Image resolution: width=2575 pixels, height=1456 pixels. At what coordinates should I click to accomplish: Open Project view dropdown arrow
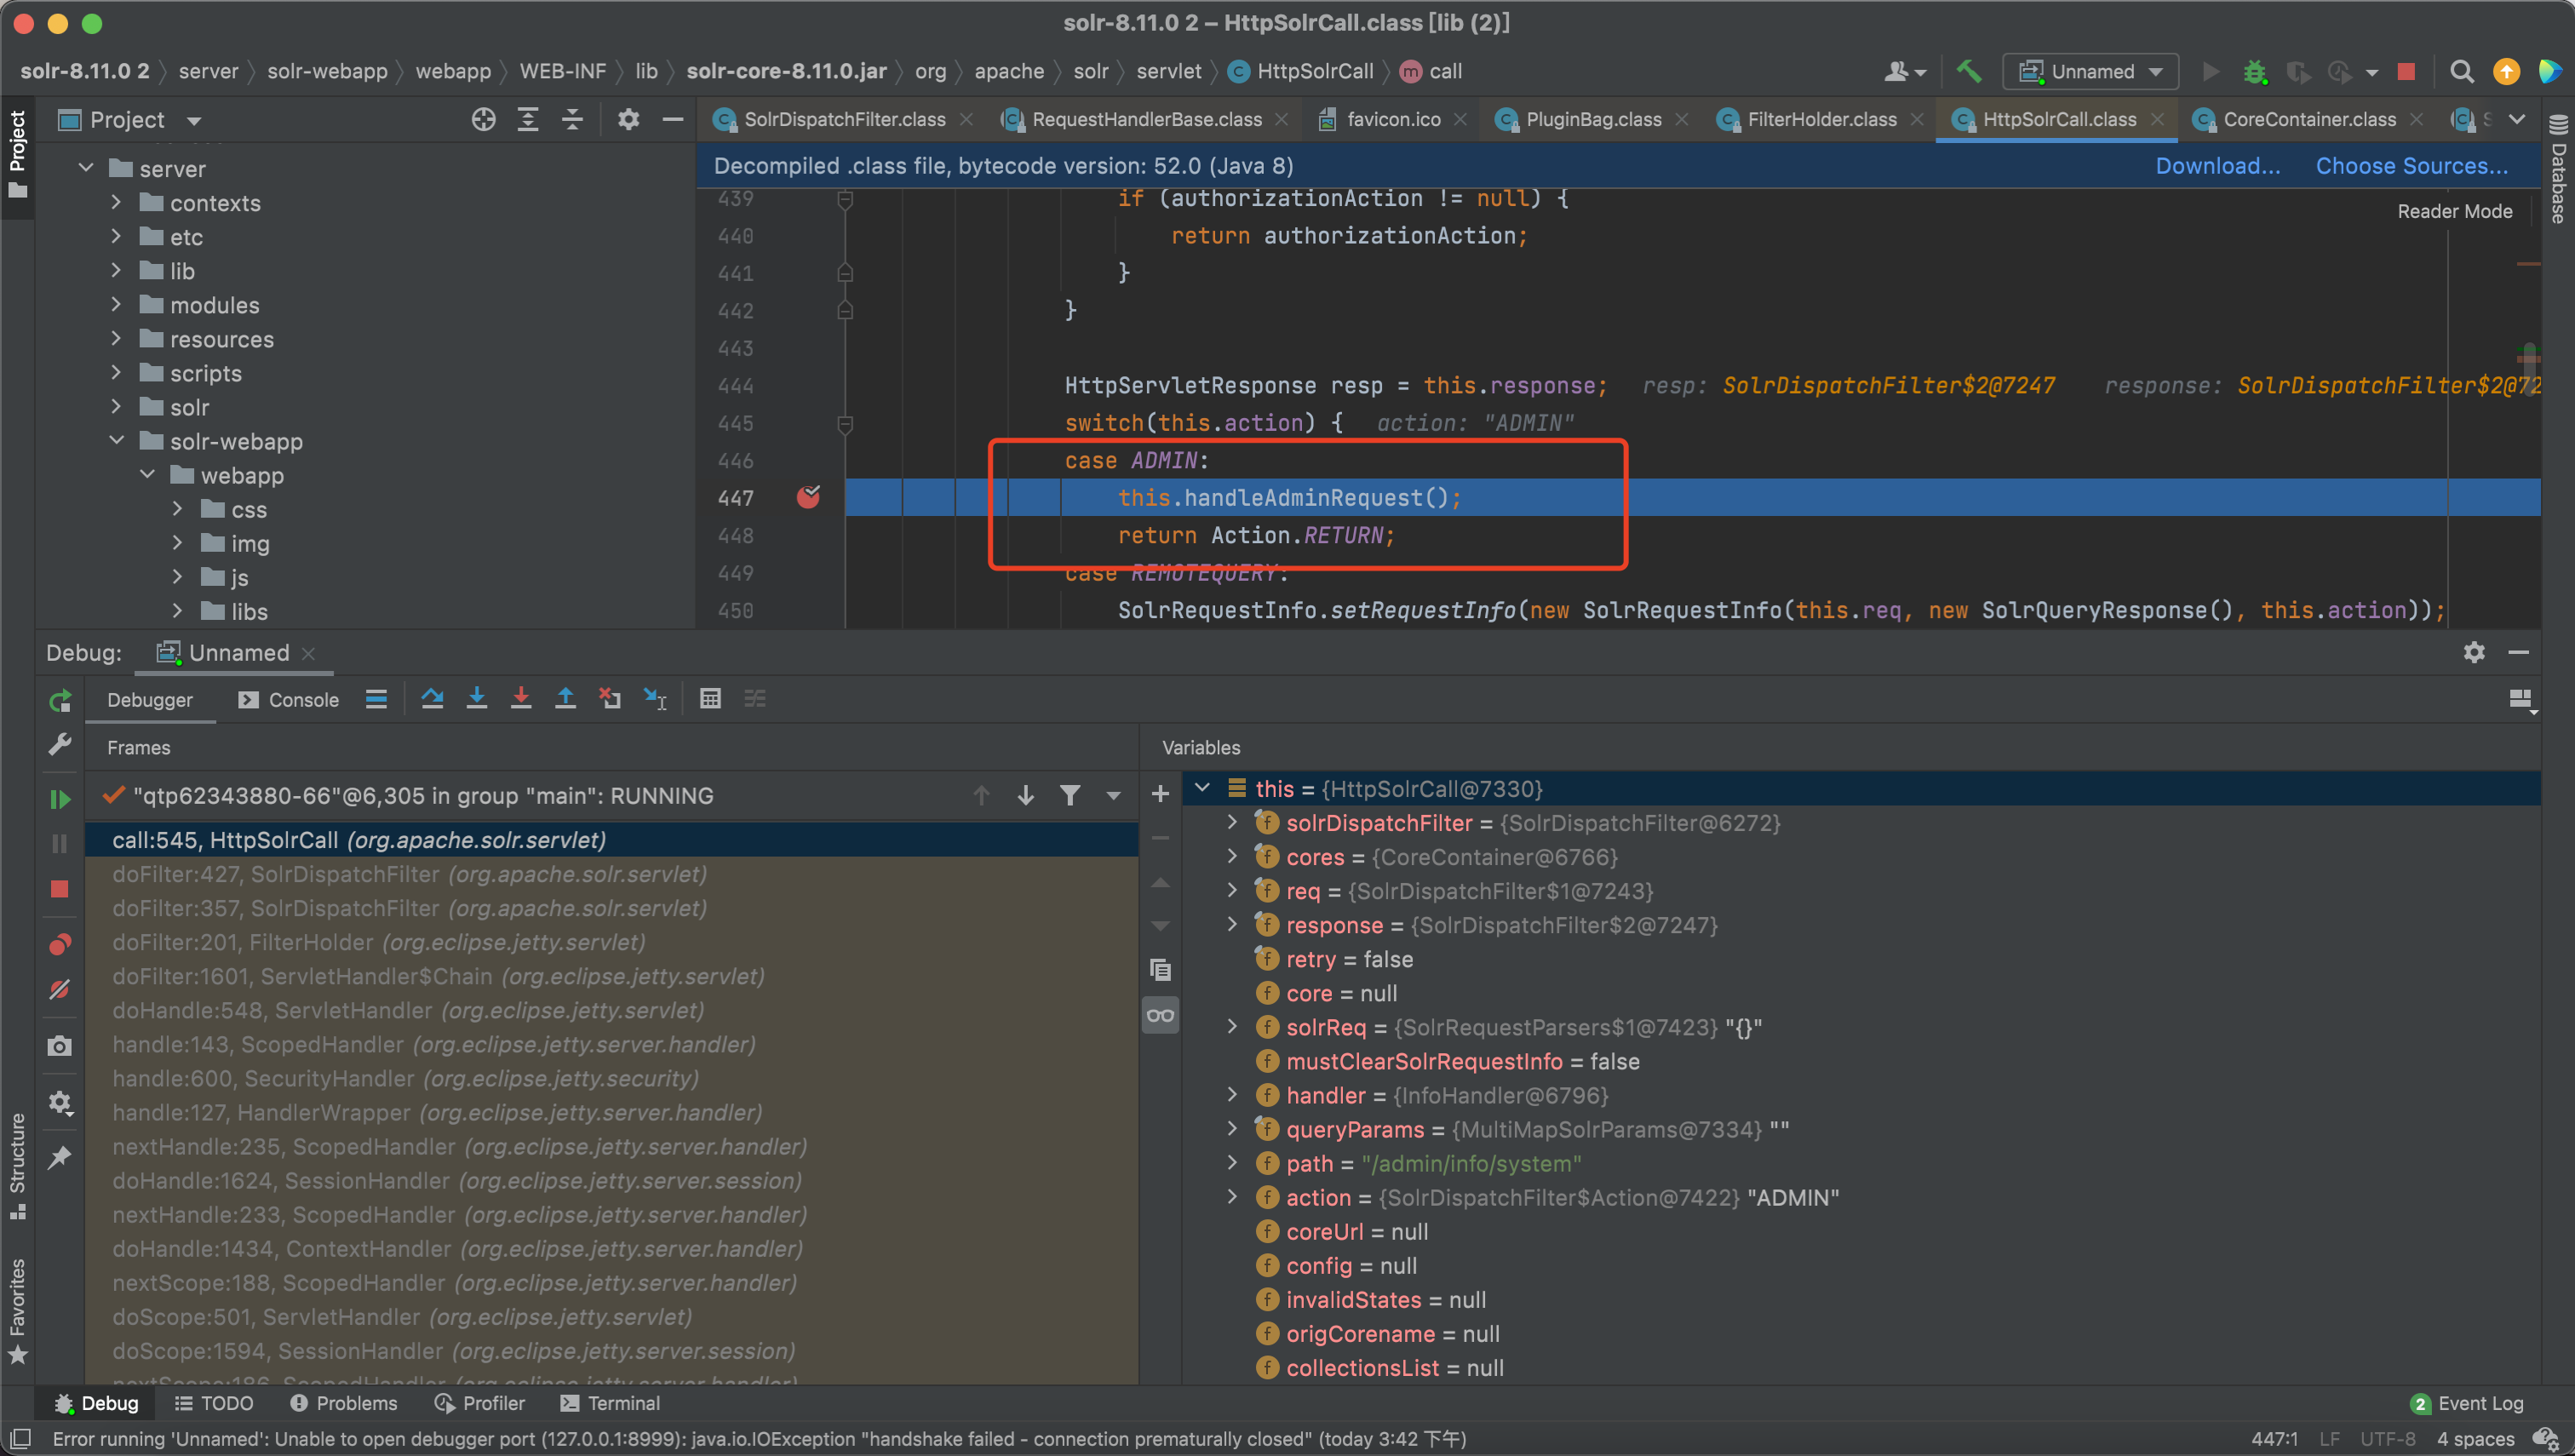(194, 121)
